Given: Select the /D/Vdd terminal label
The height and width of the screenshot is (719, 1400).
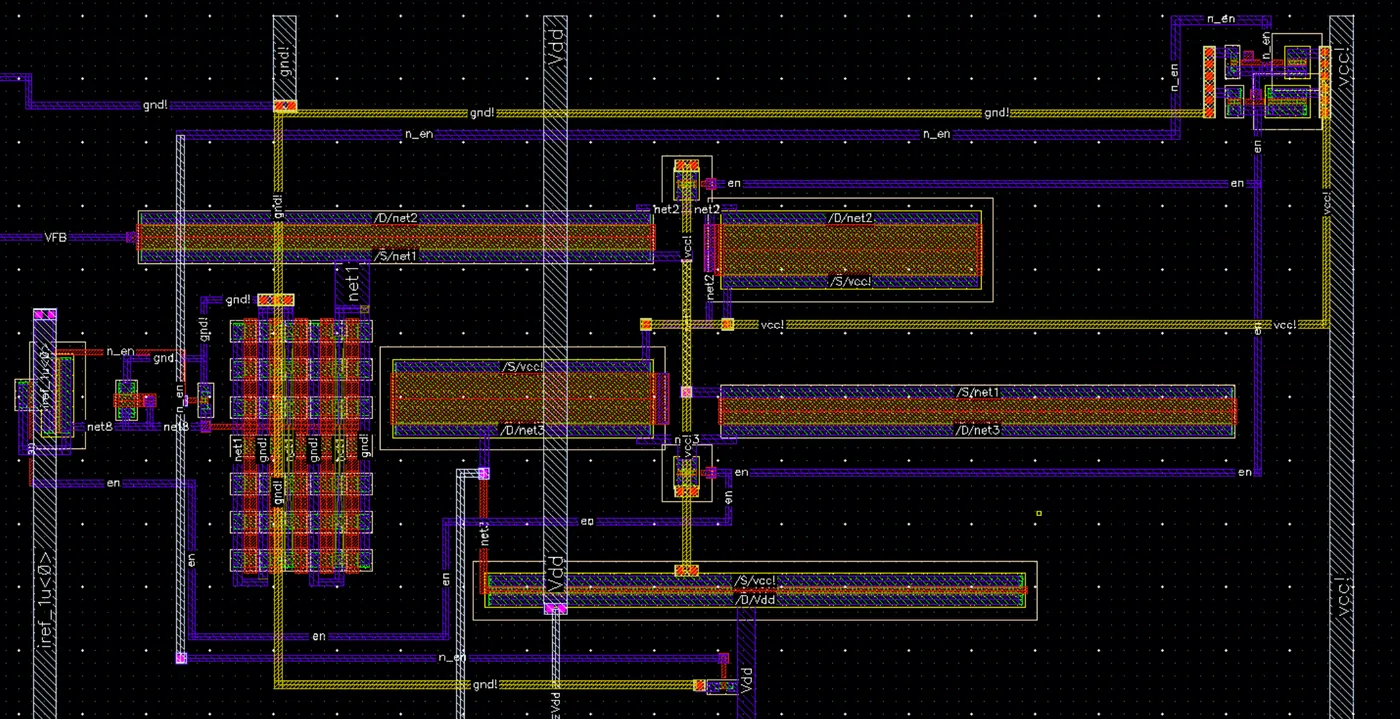Looking at the screenshot, I should tap(755, 599).
